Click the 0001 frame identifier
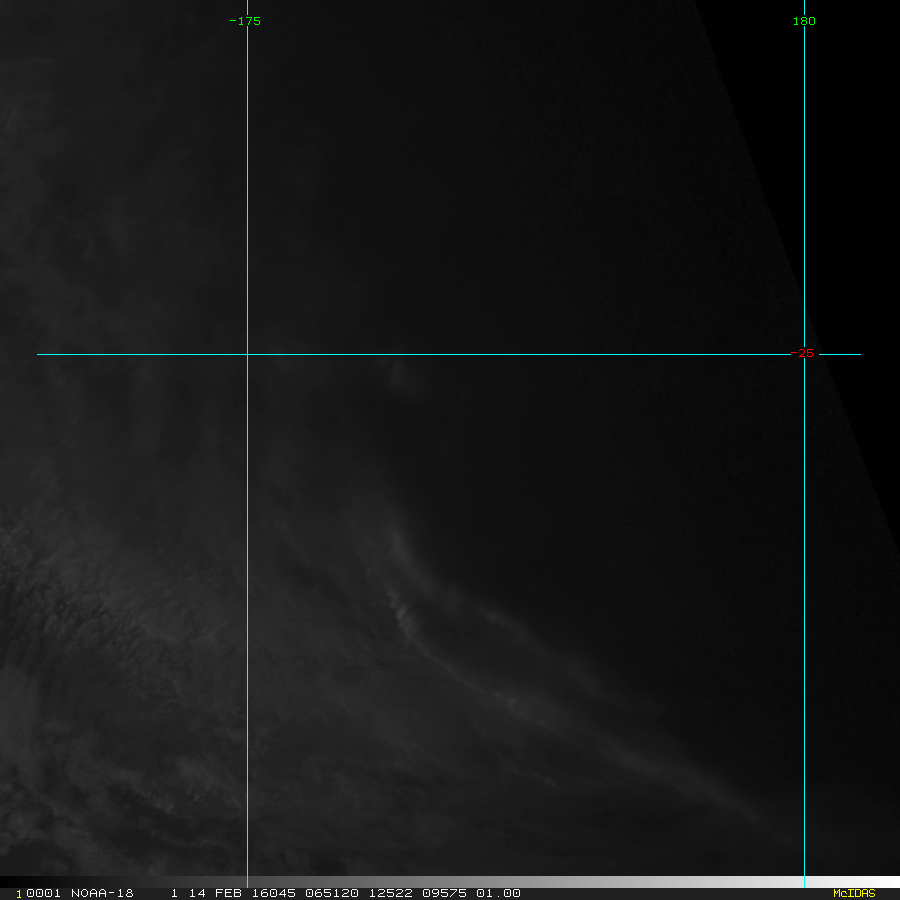This screenshot has height=900, width=900. [x=43, y=893]
